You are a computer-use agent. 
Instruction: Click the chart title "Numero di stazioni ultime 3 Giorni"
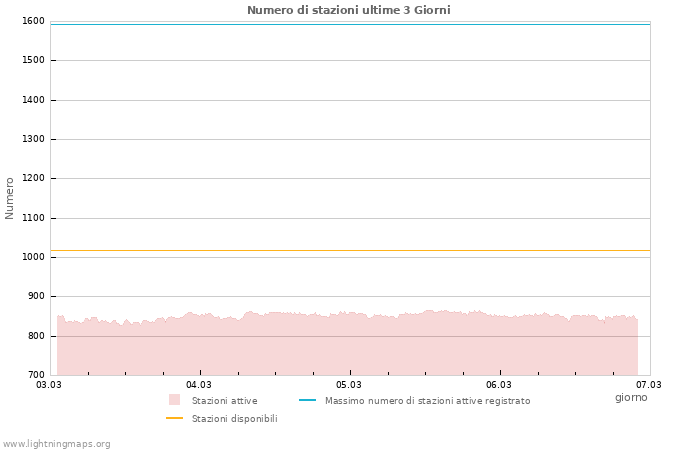pos(348,10)
